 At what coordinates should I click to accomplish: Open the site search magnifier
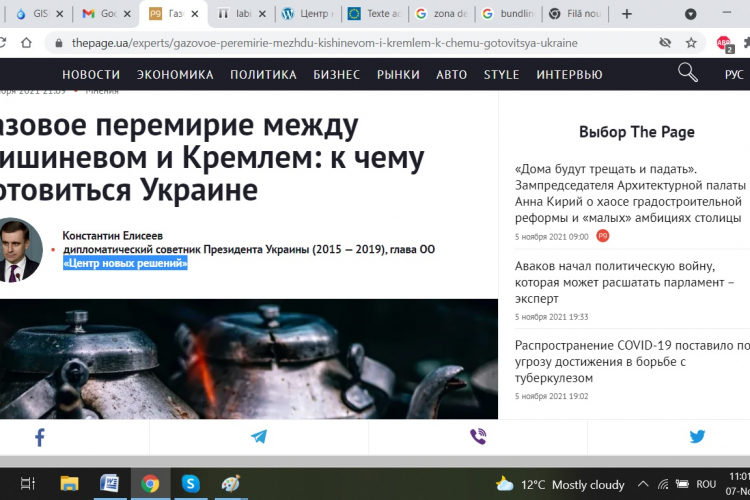688,73
